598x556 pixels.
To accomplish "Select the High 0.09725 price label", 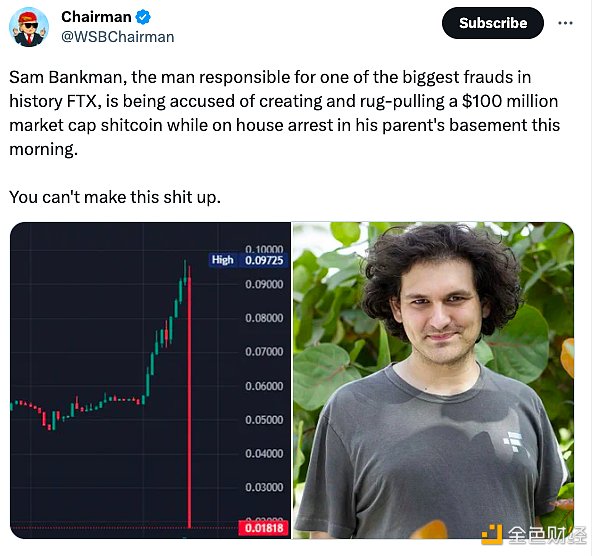I will tap(248, 260).
